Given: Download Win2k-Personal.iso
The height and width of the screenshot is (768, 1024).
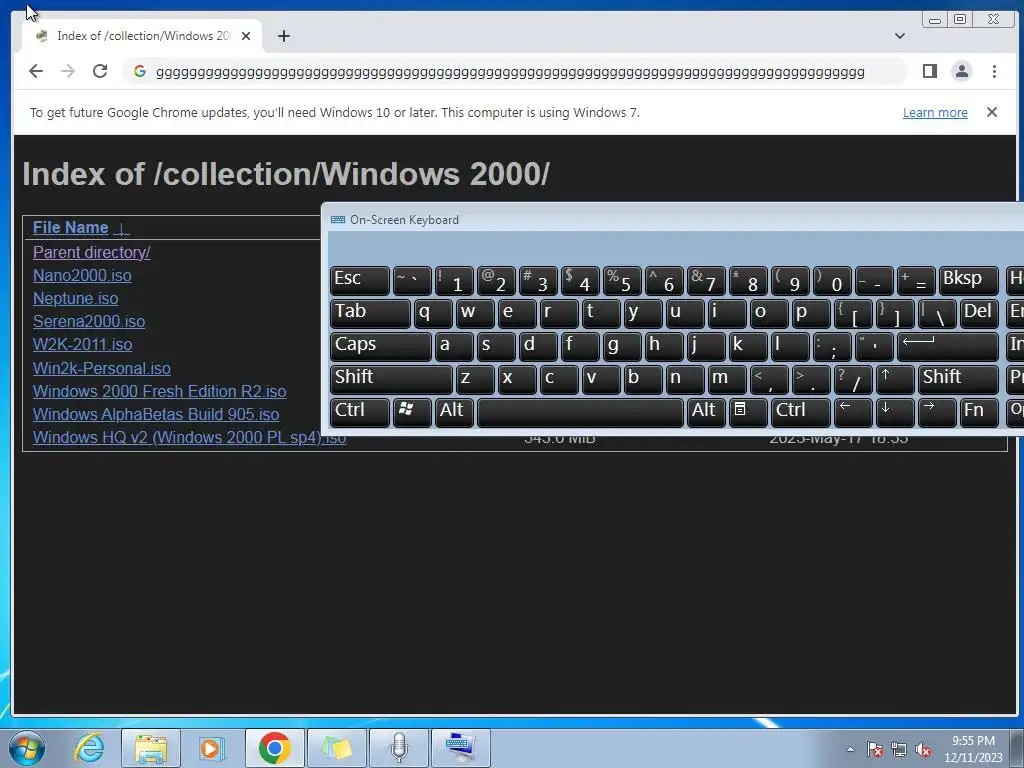Looking at the screenshot, I should coord(102,368).
